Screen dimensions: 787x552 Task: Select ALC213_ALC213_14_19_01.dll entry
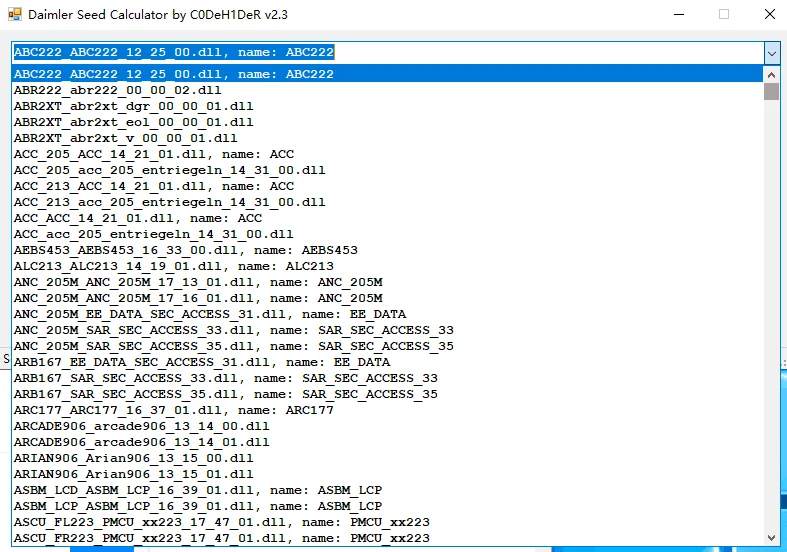coord(387,266)
